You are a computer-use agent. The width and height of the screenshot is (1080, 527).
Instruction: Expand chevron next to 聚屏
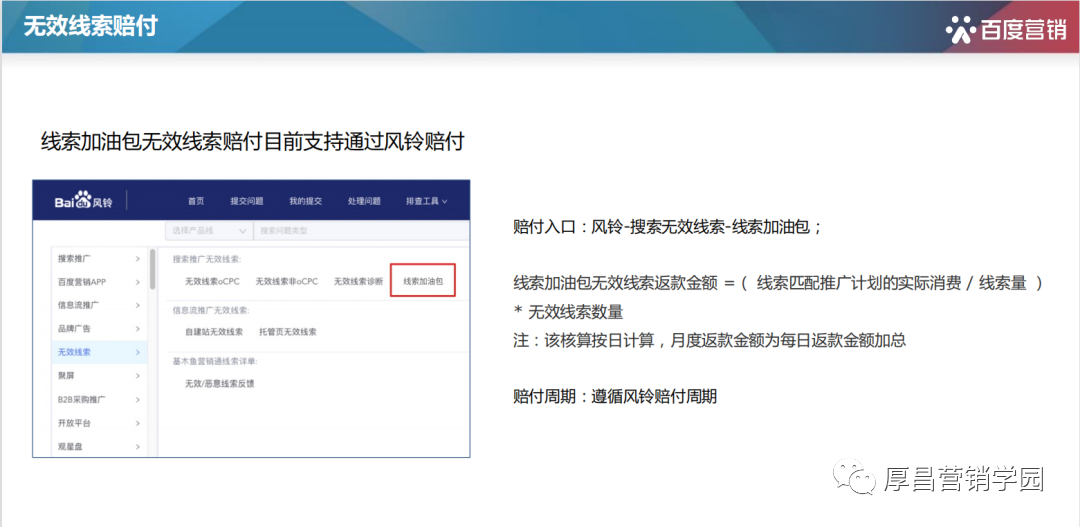click(x=138, y=375)
